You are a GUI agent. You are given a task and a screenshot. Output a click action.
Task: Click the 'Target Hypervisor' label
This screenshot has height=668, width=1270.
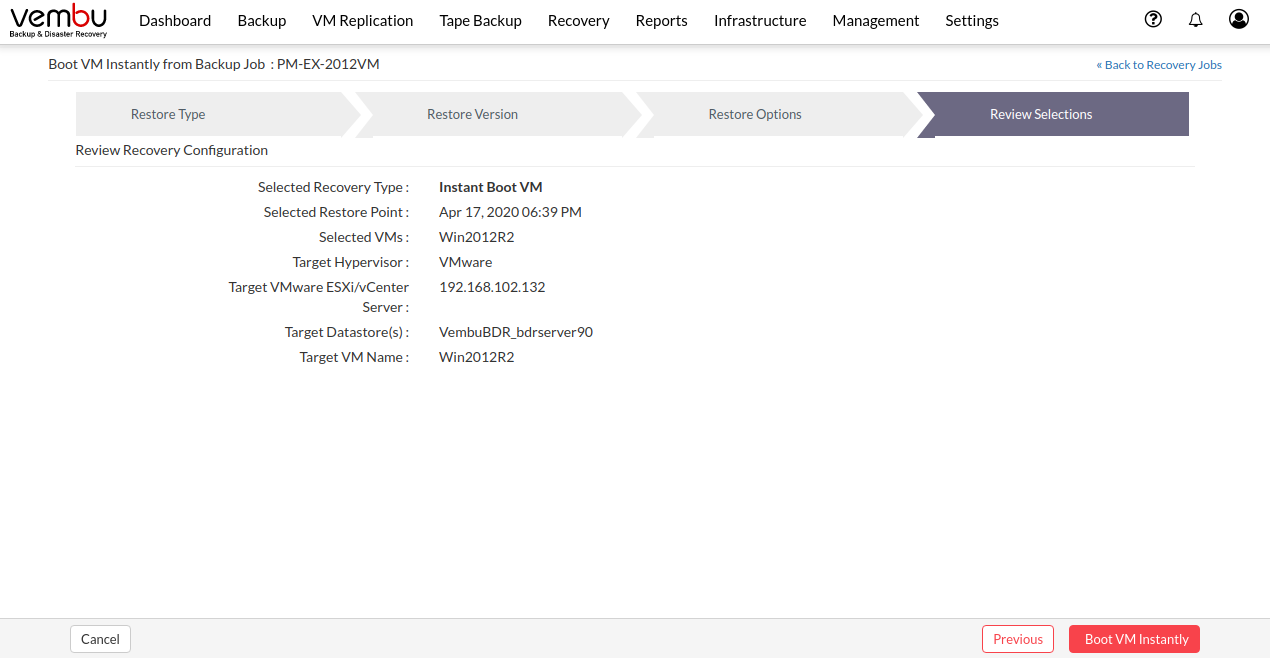(351, 262)
